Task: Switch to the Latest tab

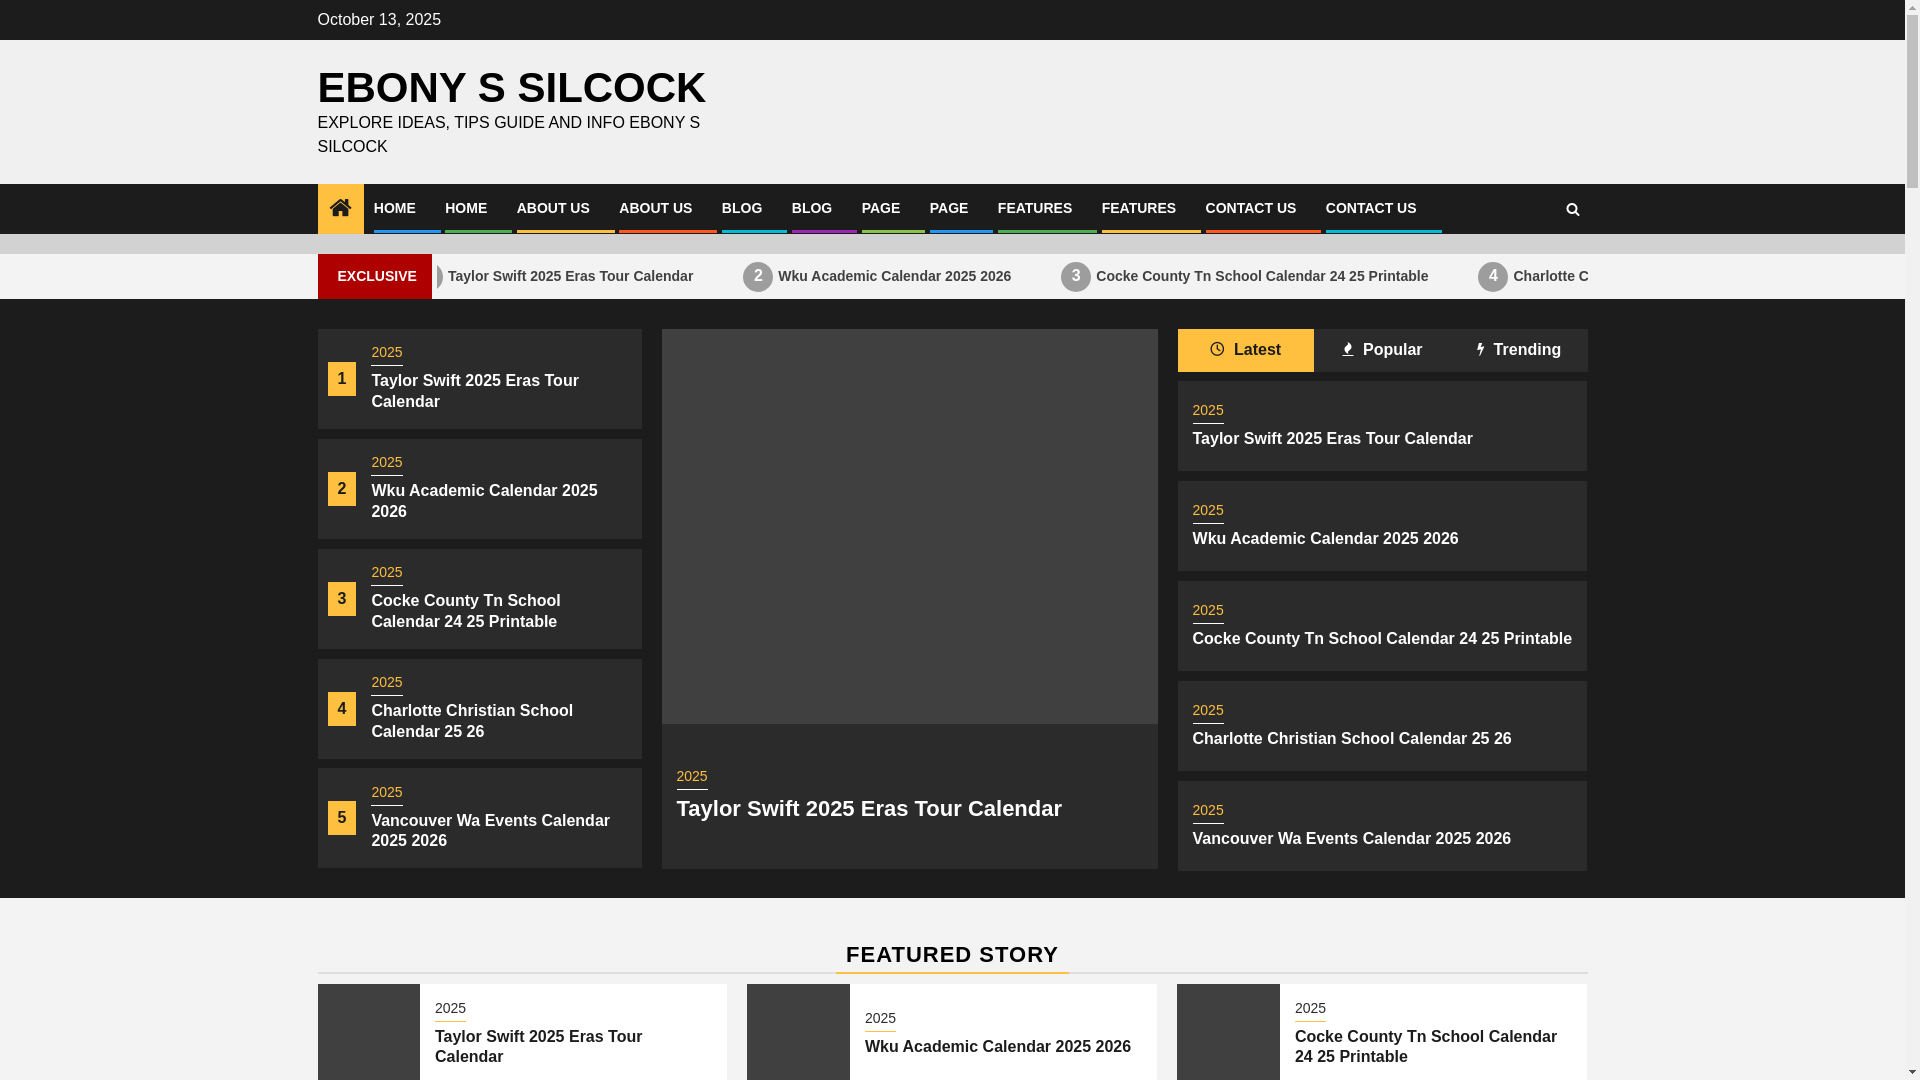Action: click(1245, 350)
